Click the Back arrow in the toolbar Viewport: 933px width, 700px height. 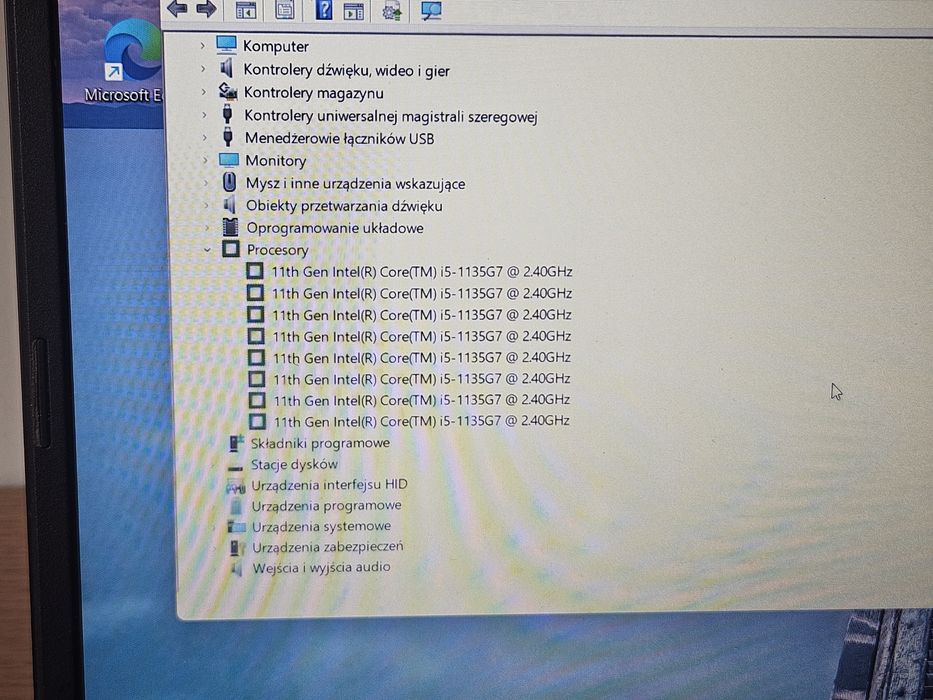coord(177,8)
